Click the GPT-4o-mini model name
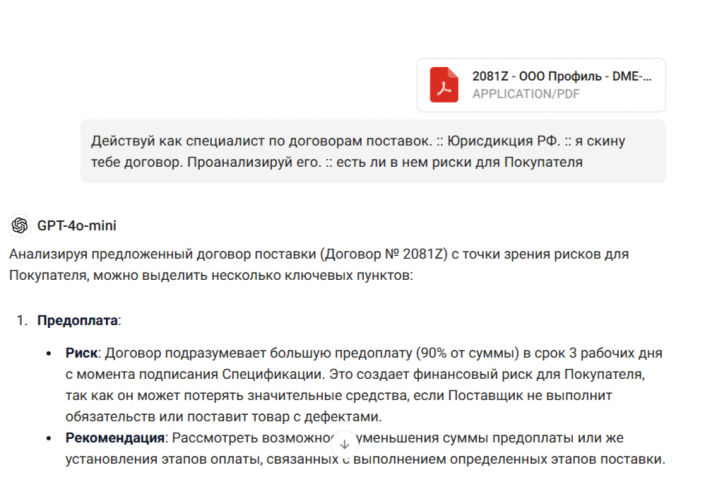Image resolution: width=720 pixels, height=480 pixels. [77, 226]
